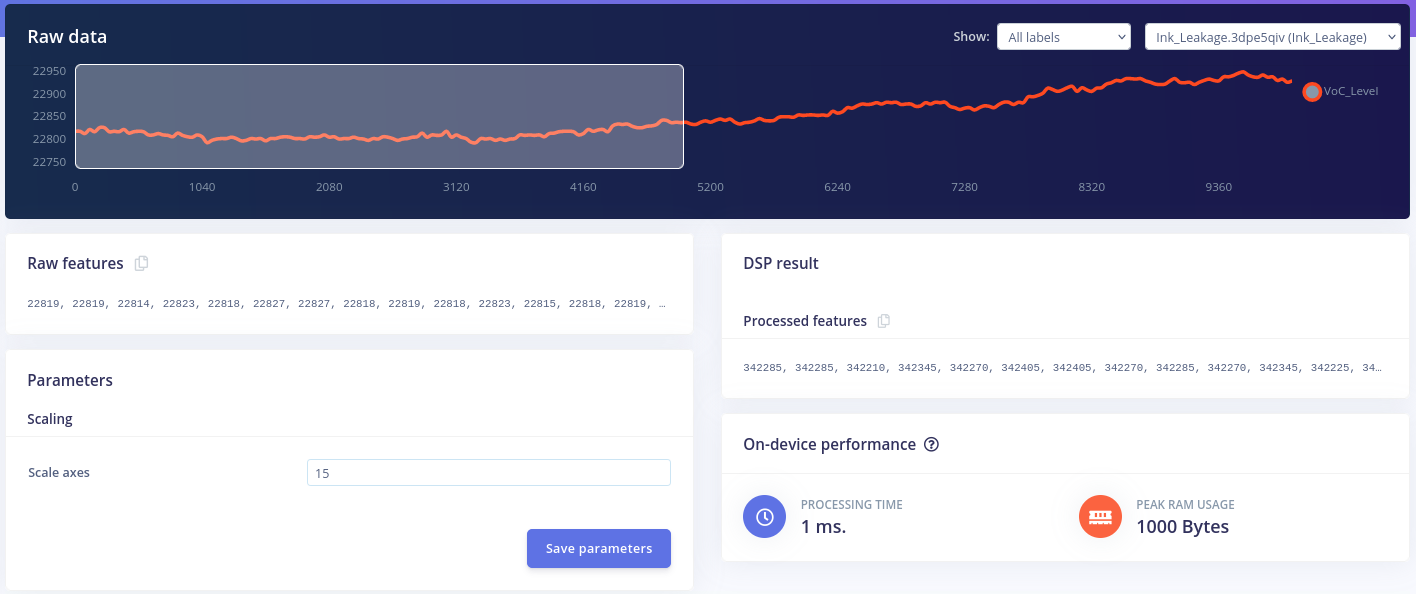Open the Ink_Leakage sample selector dropdown
Viewport: 1416px width, 594px height.
coord(1272,37)
